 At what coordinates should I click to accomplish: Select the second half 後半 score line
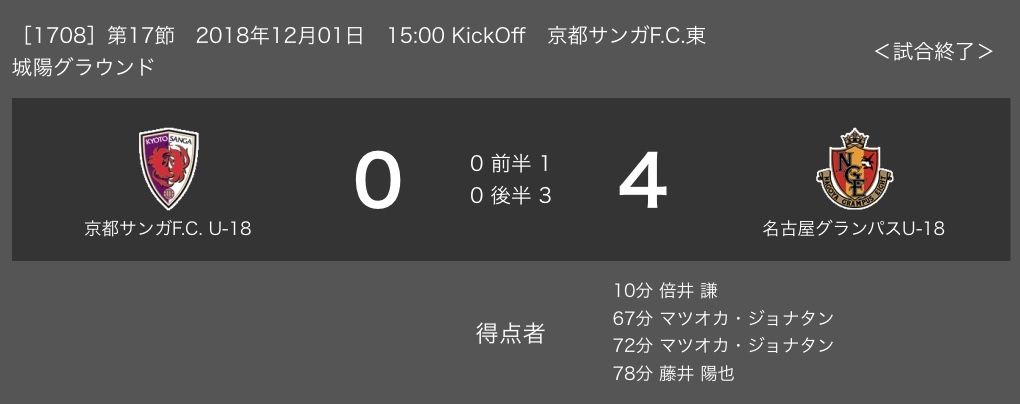coord(510,196)
